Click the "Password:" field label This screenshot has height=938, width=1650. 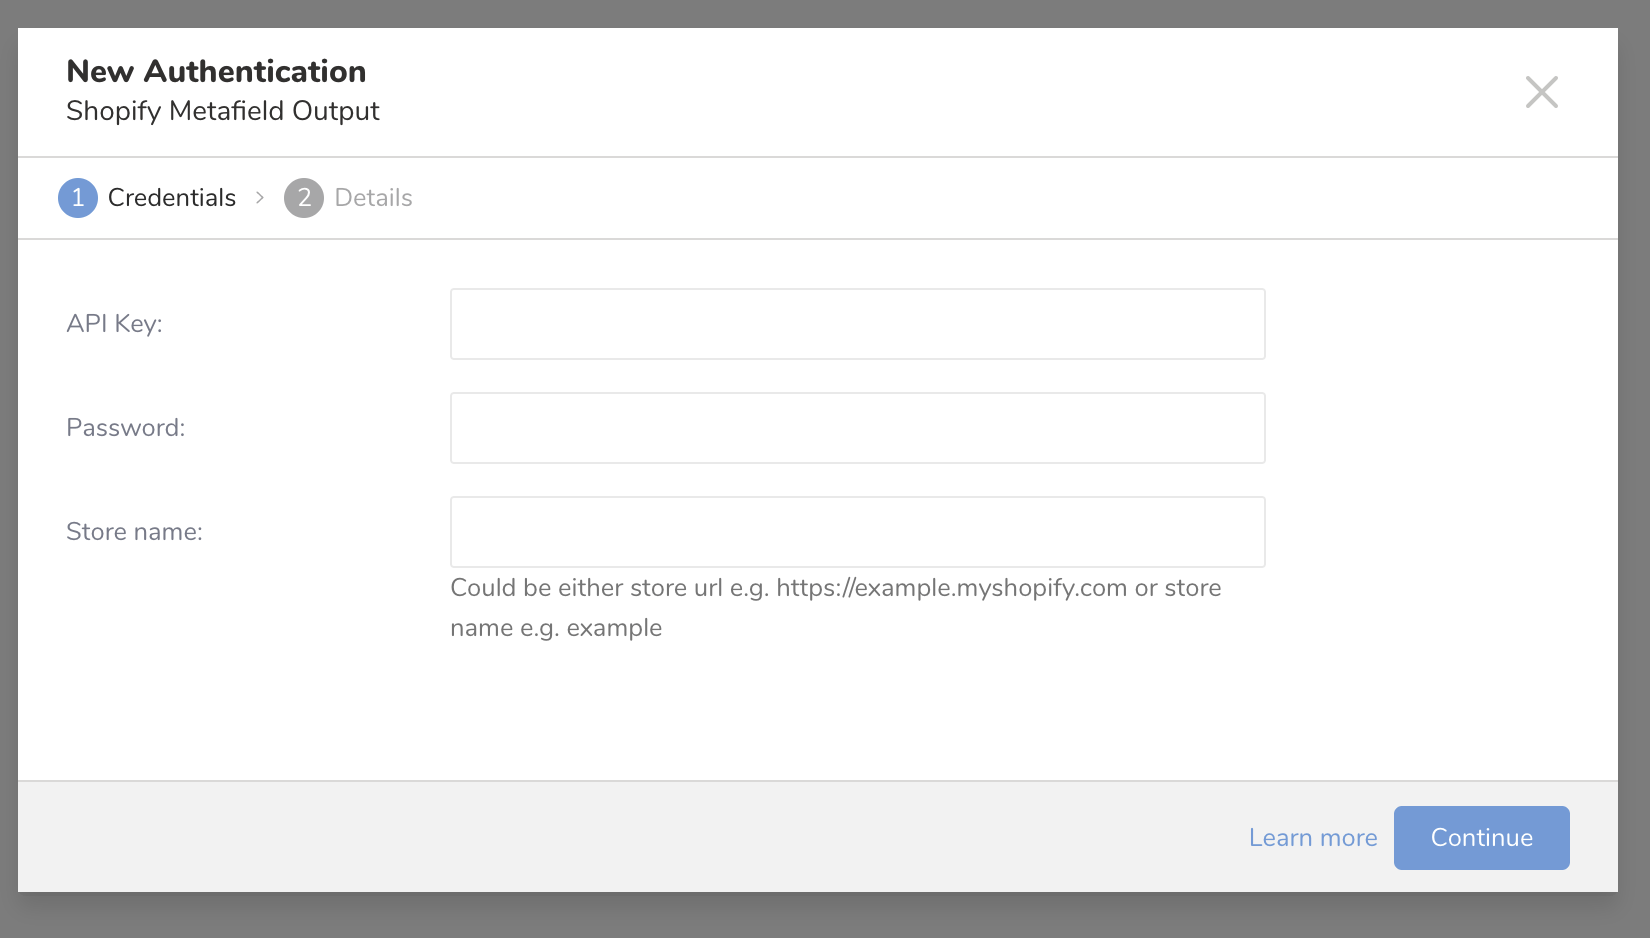[126, 428]
